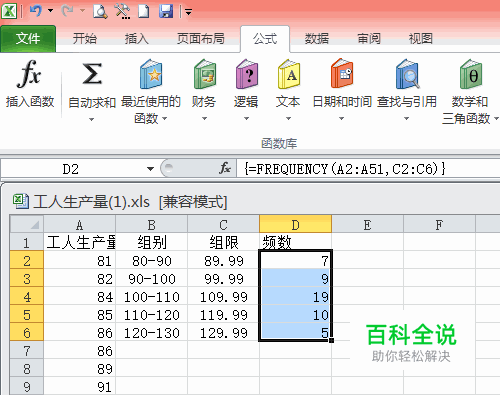The width and height of the screenshot is (500, 395).
Task: Expand the 最近使用的函数 dropdown arrow
Action: click(164, 118)
